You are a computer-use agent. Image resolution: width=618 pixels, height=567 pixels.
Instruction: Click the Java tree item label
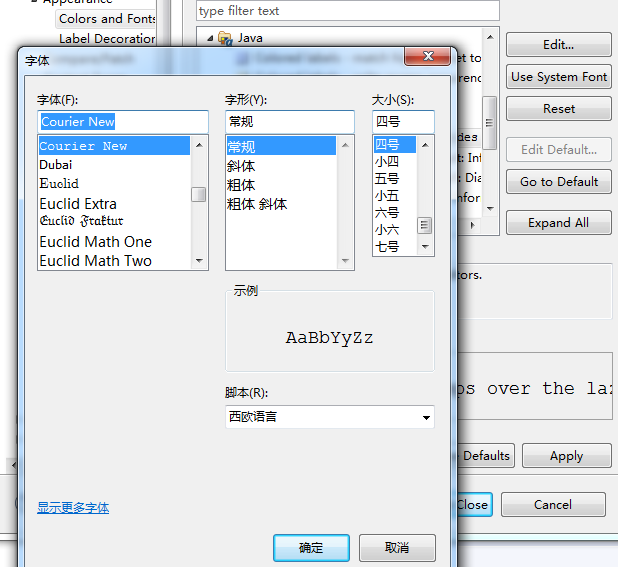click(x=250, y=38)
